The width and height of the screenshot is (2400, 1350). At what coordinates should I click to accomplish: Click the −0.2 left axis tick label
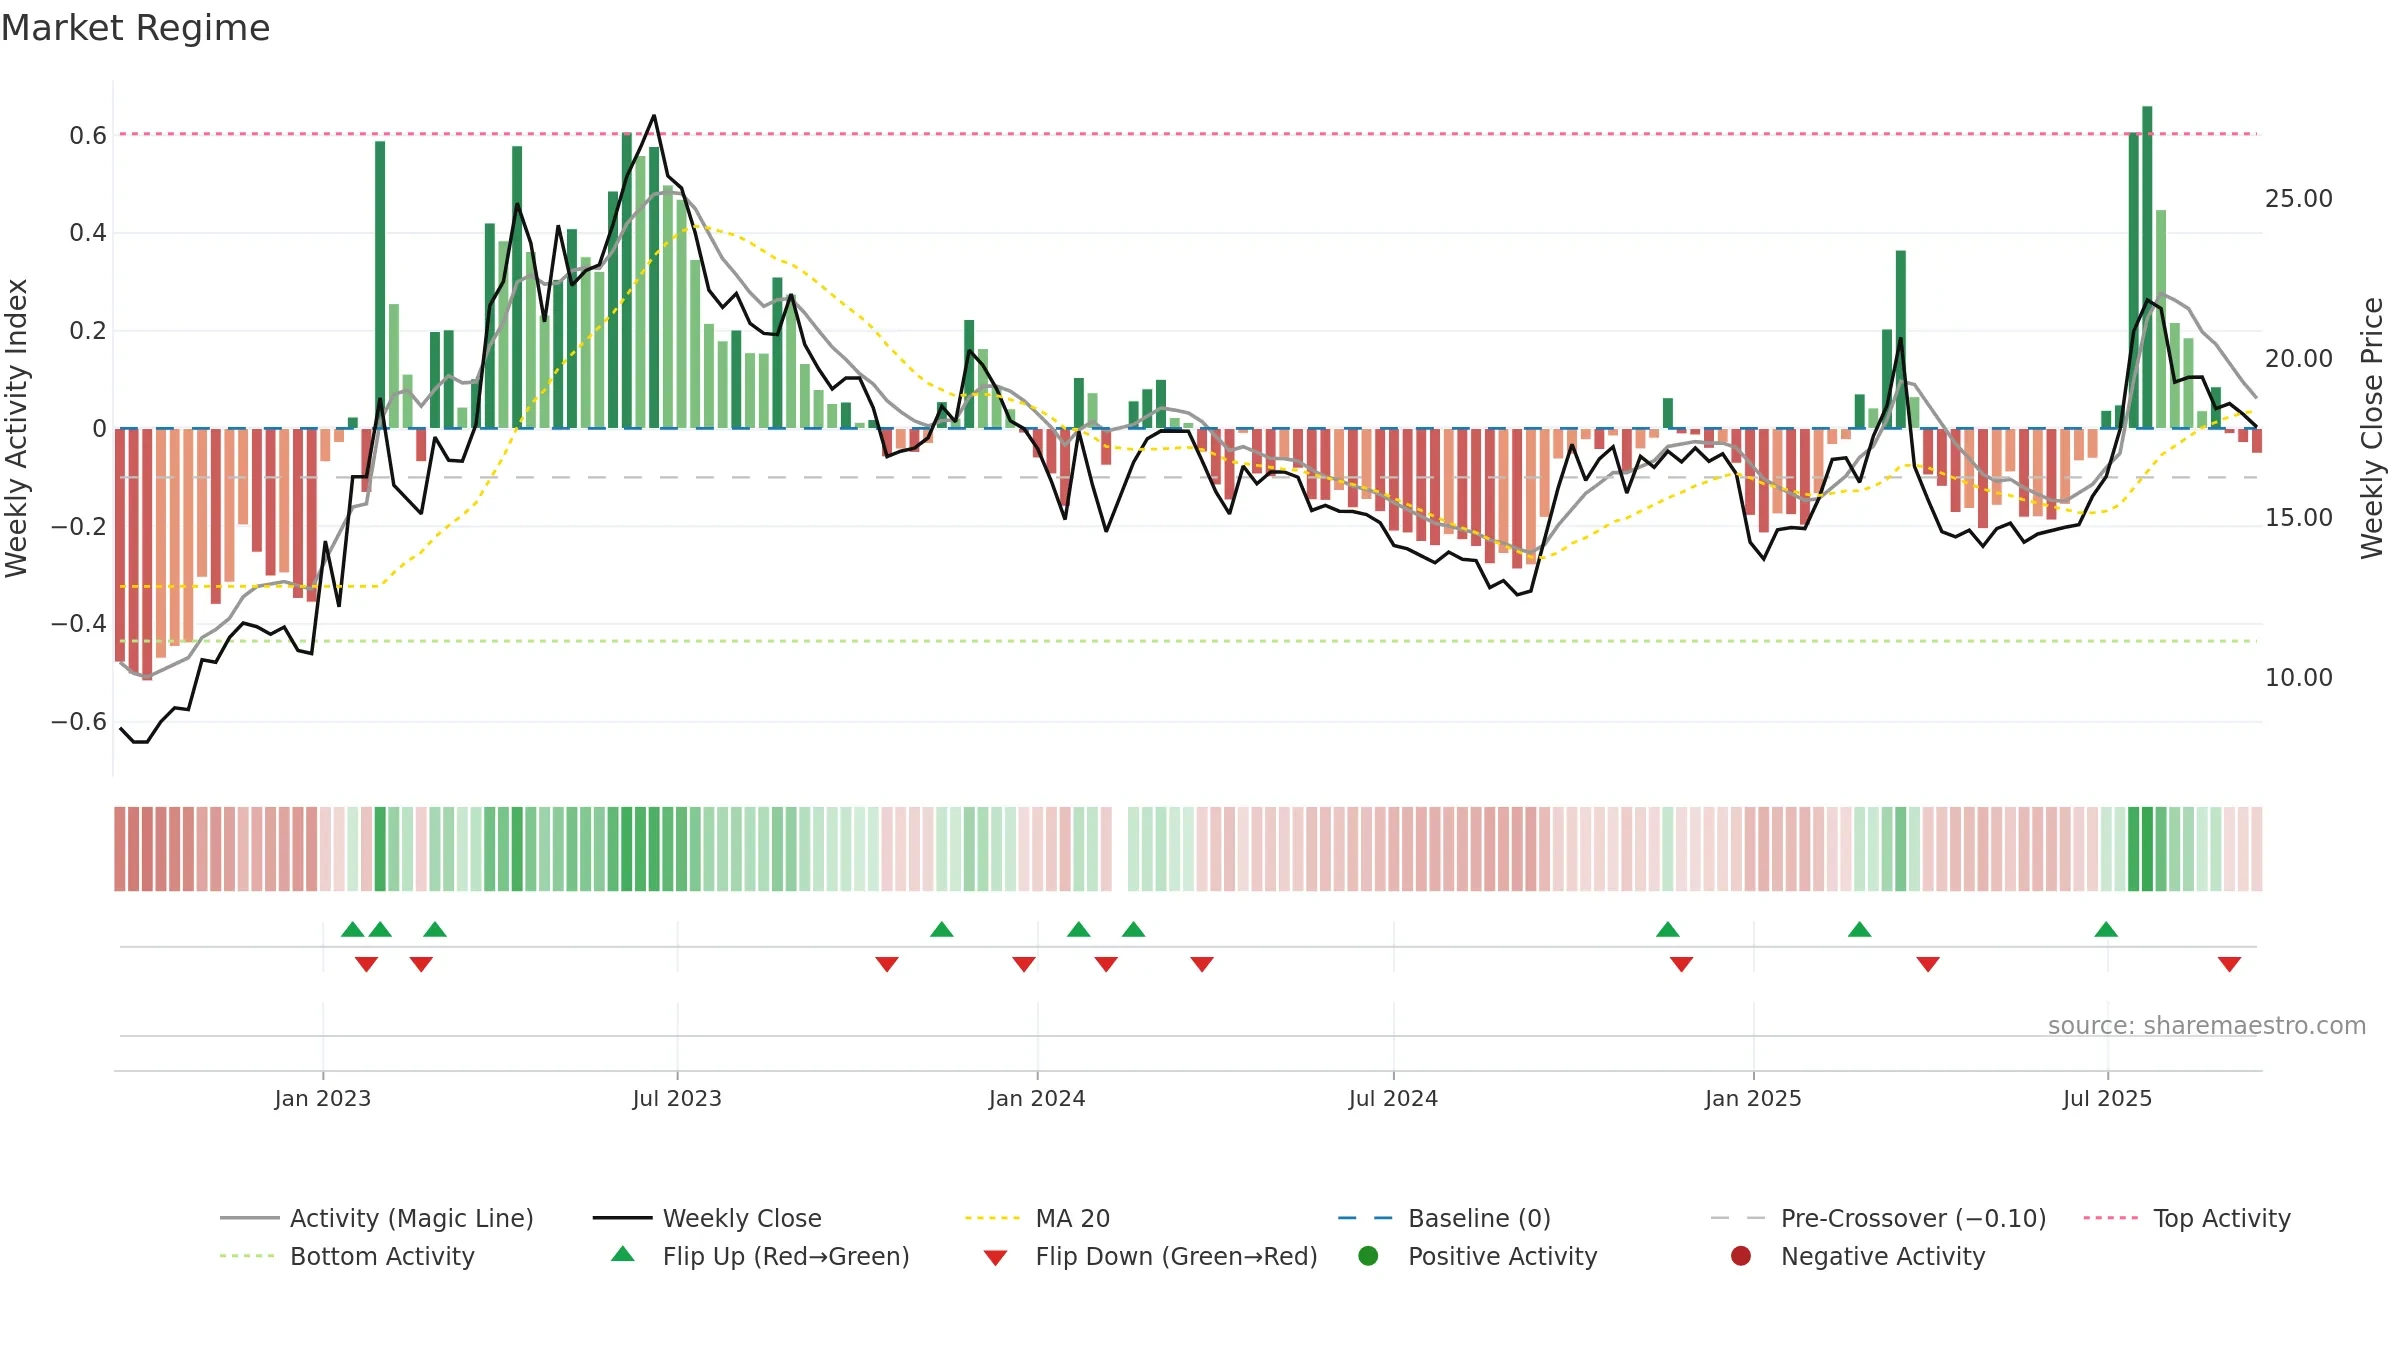coord(78,526)
